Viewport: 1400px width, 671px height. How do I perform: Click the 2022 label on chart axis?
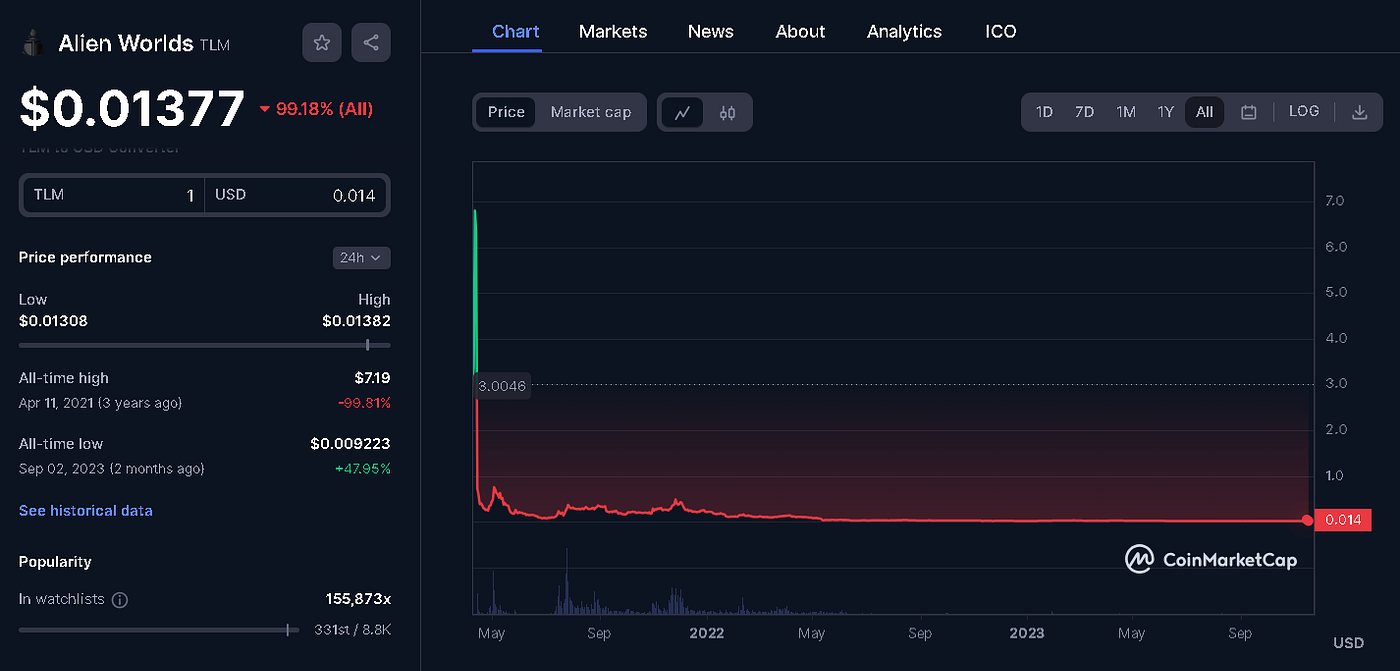pos(706,633)
